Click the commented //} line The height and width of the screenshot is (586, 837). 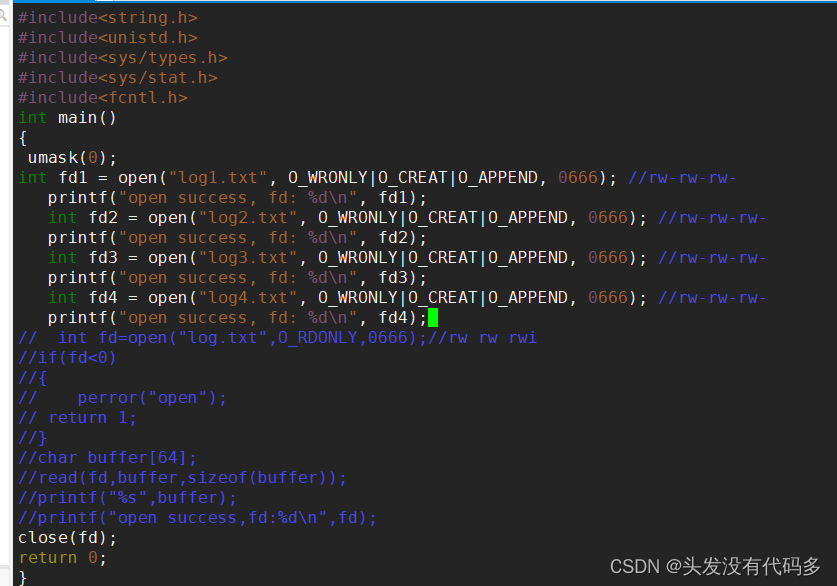tap(33, 438)
